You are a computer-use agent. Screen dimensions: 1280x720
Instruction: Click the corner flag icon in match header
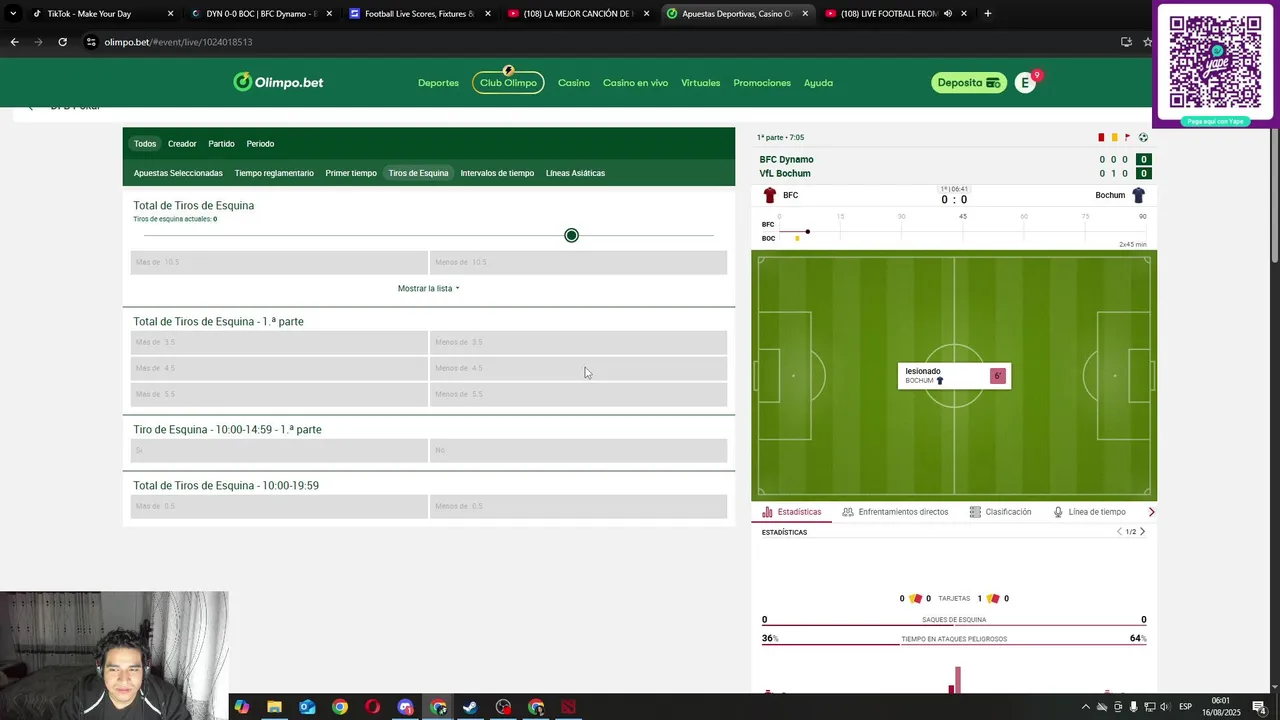1128,137
